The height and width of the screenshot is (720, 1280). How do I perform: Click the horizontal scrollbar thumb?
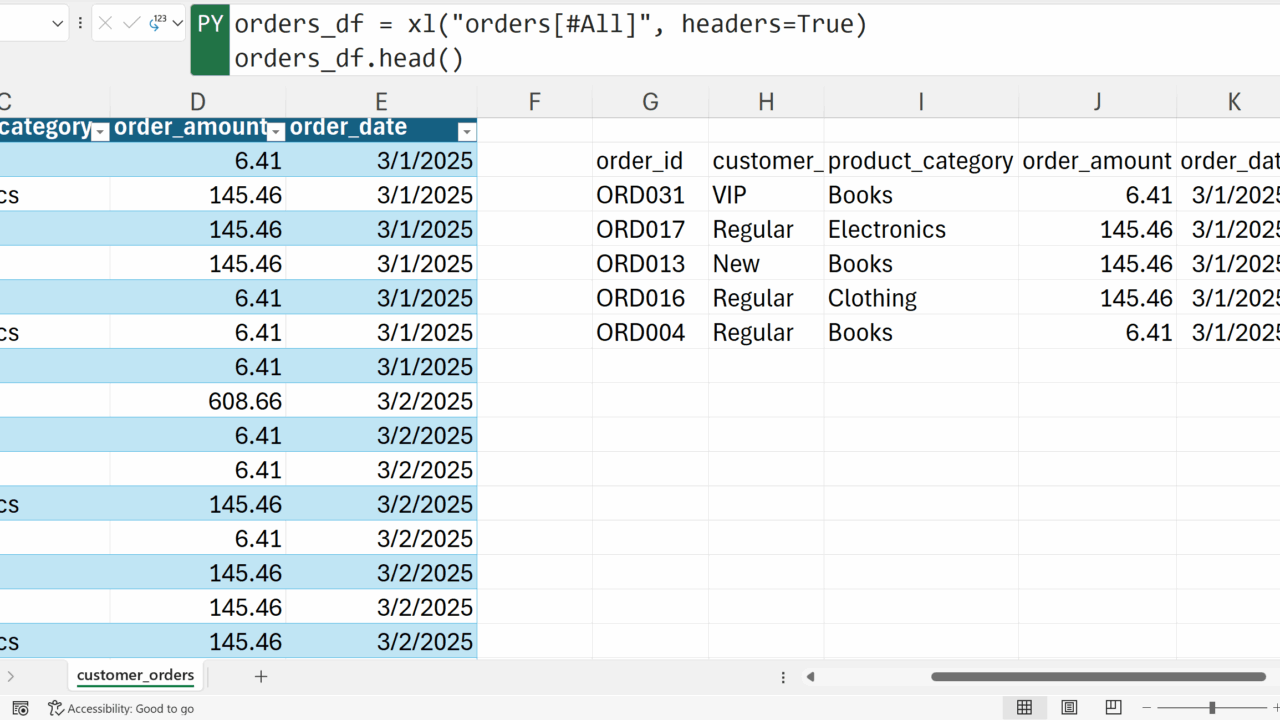(x=1098, y=677)
